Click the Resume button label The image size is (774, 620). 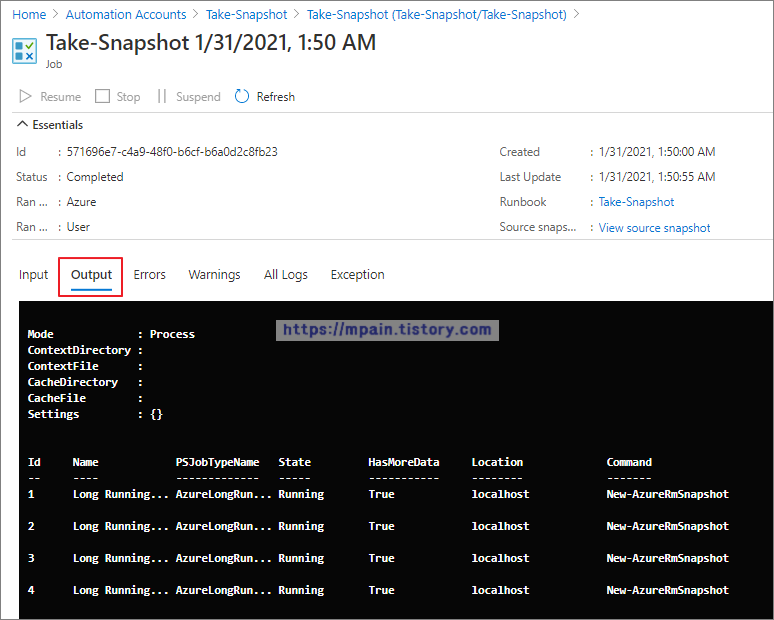(x=60, y=97)
